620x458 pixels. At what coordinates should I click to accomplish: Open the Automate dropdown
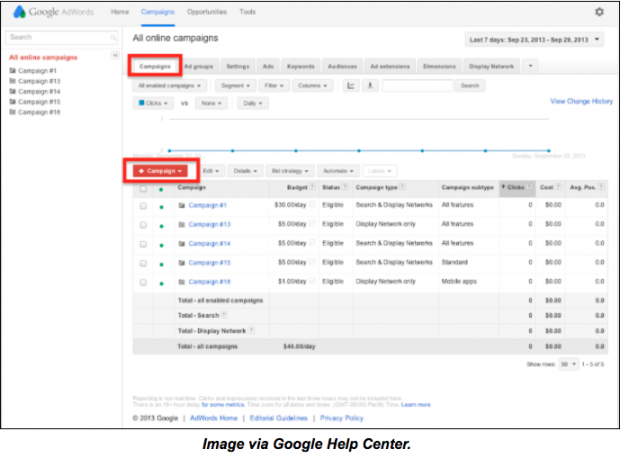[338, 171]
